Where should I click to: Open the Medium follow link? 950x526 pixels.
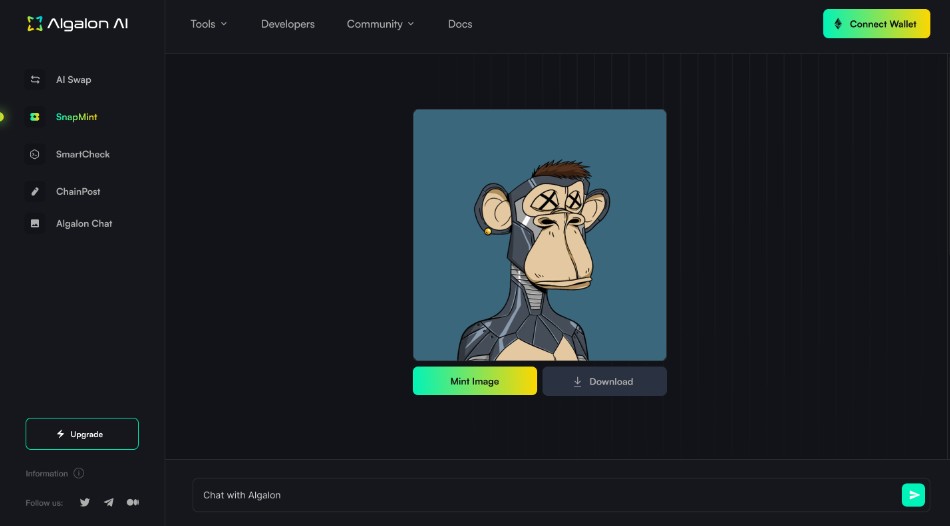[x=133, y=502]
